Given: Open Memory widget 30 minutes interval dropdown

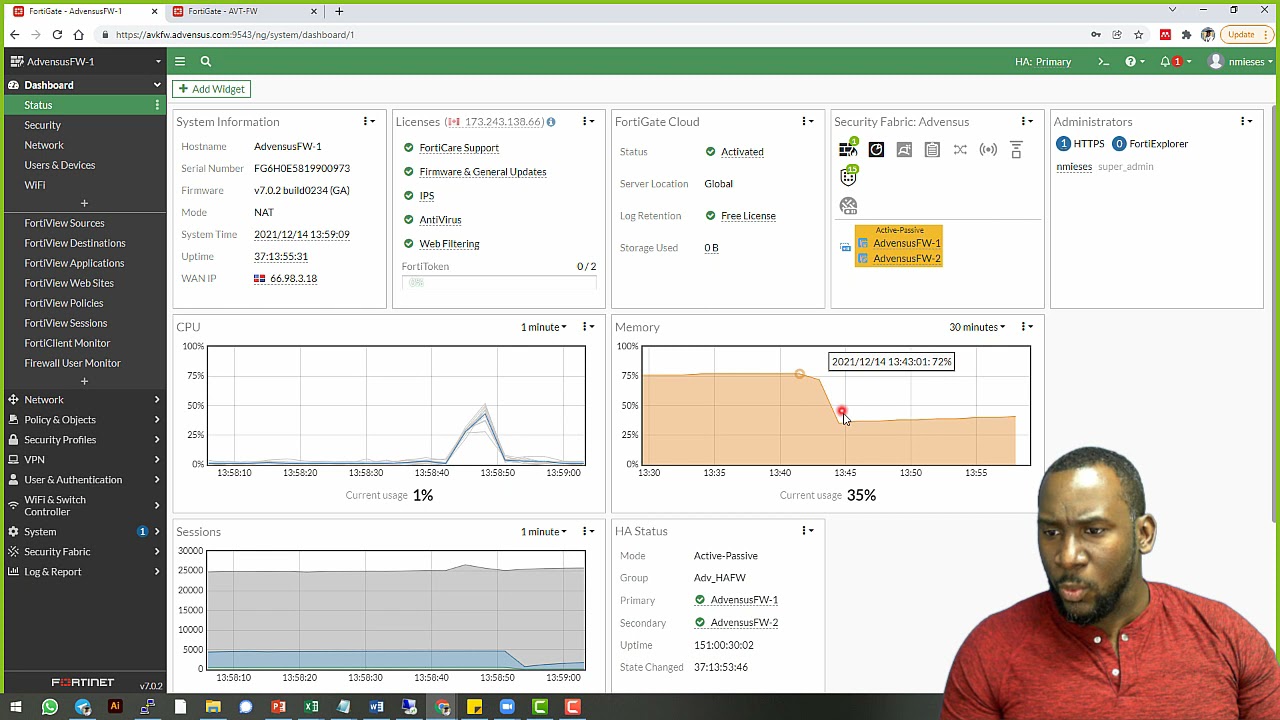Looking at the screenshot, I should pyautogui.click(x=977, y=327).
